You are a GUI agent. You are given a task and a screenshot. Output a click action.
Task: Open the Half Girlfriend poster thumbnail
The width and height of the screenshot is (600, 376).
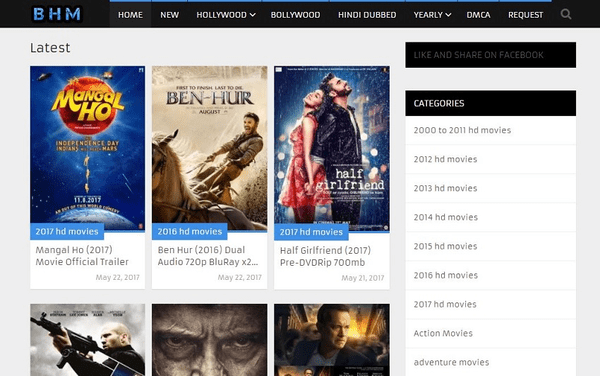pos(332,149)
